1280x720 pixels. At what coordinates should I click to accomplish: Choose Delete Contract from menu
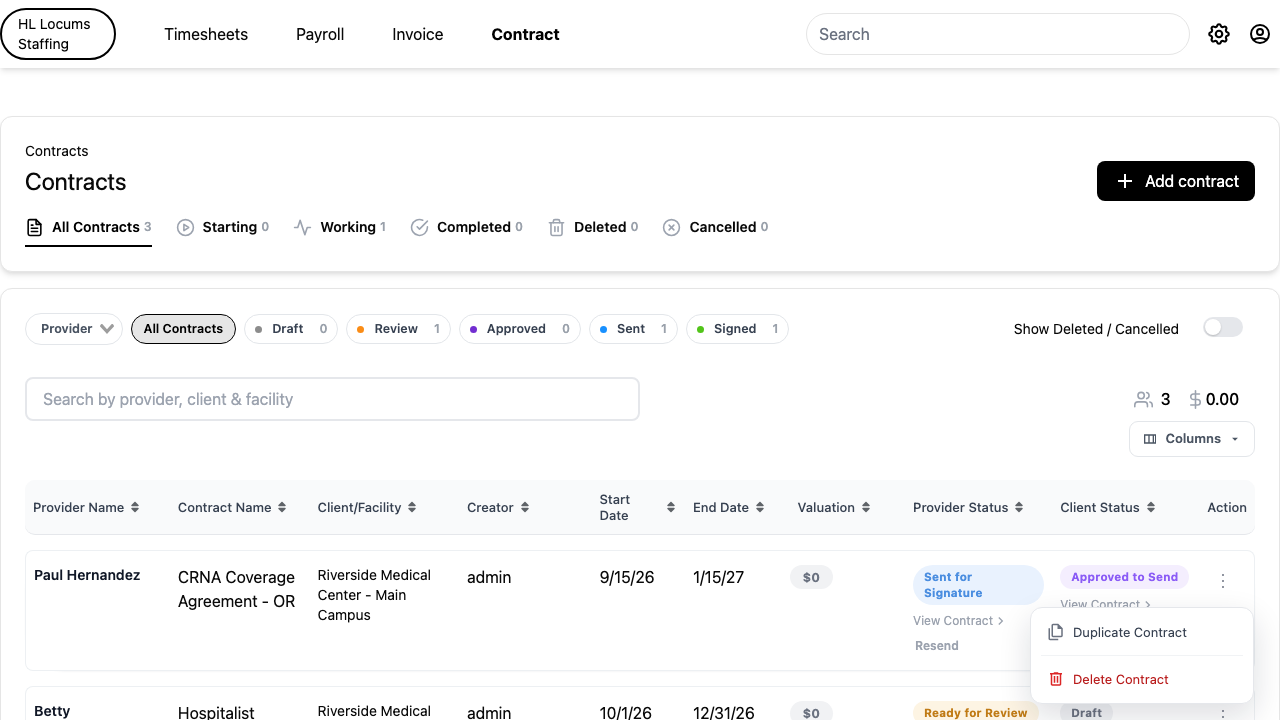point(1141,679)
